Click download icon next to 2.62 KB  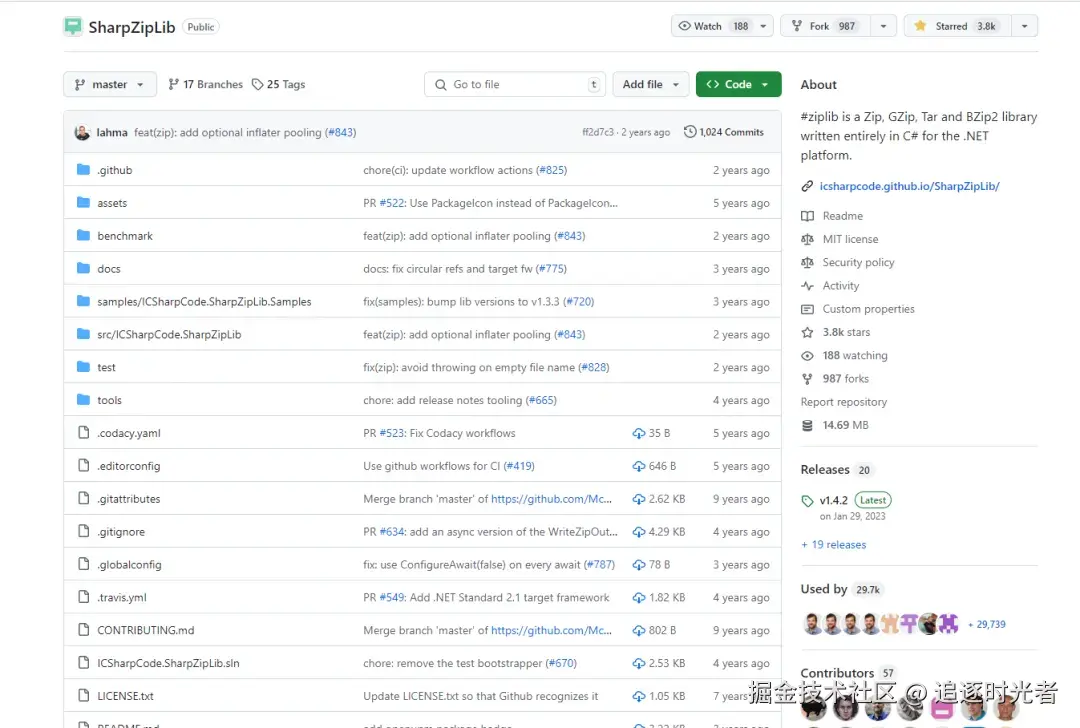tap(638, 499)
